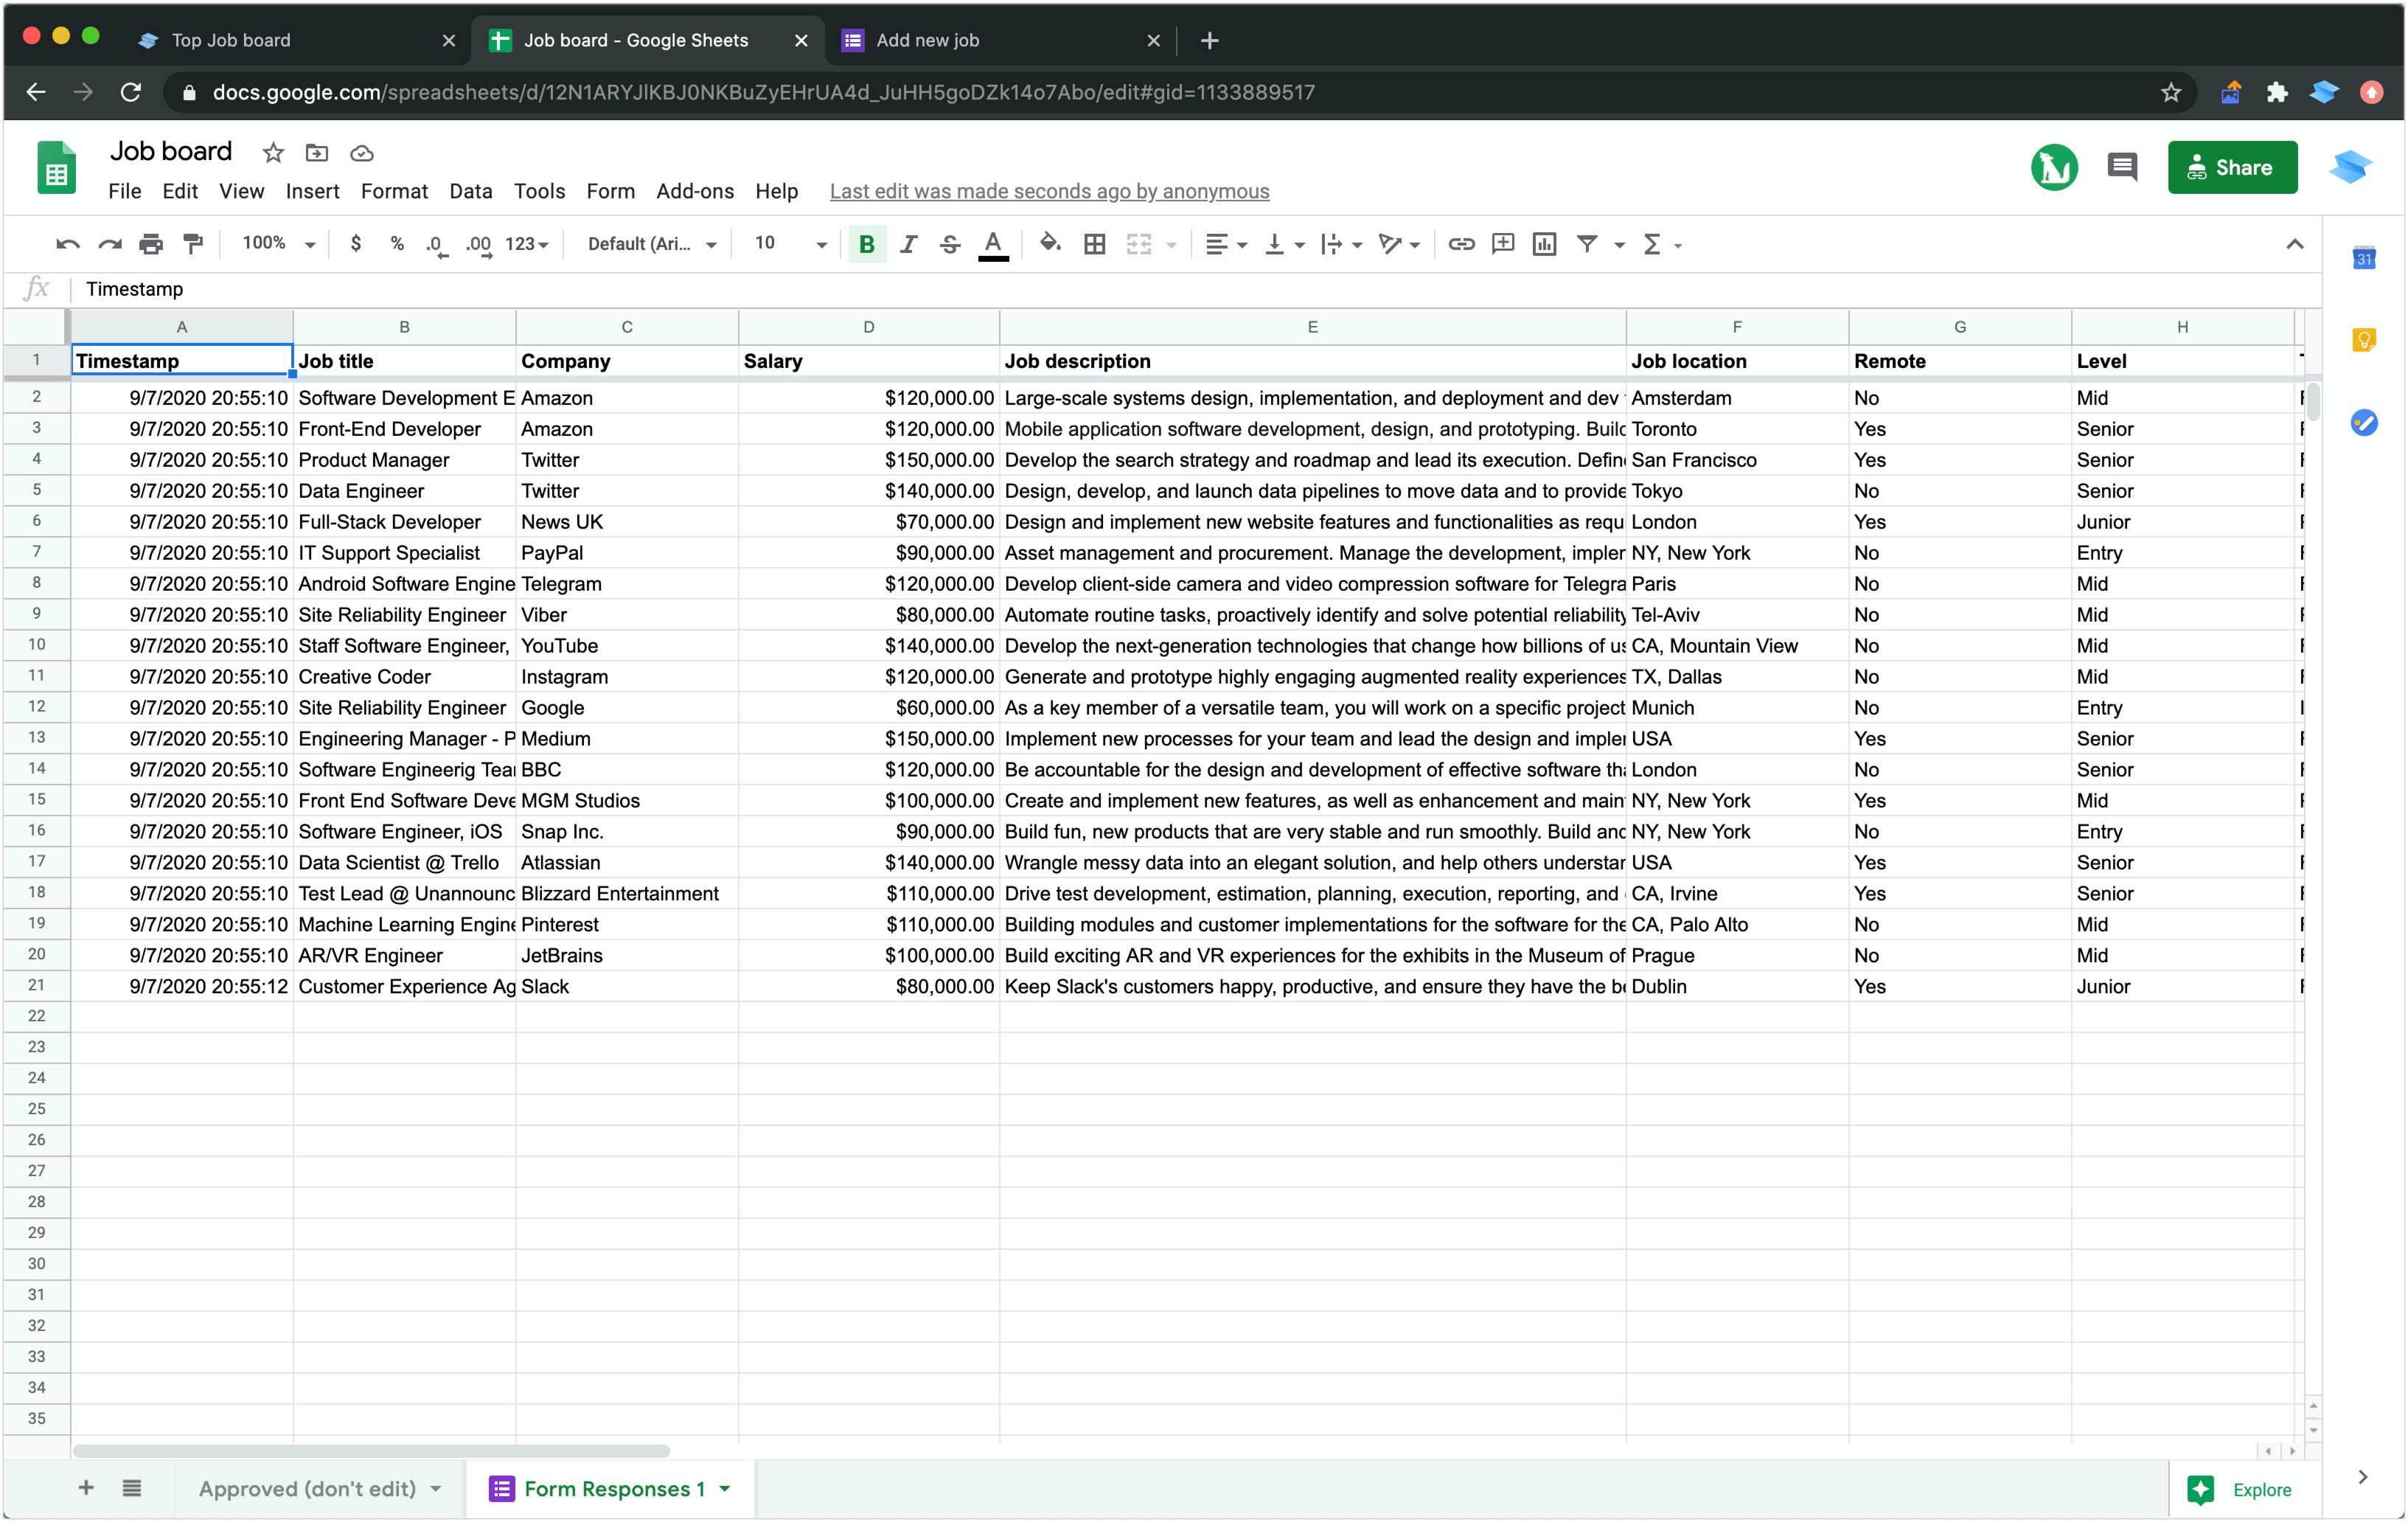Open the text rotation dropdown
2408x1522 pixels.
(x=1399, y=244)
